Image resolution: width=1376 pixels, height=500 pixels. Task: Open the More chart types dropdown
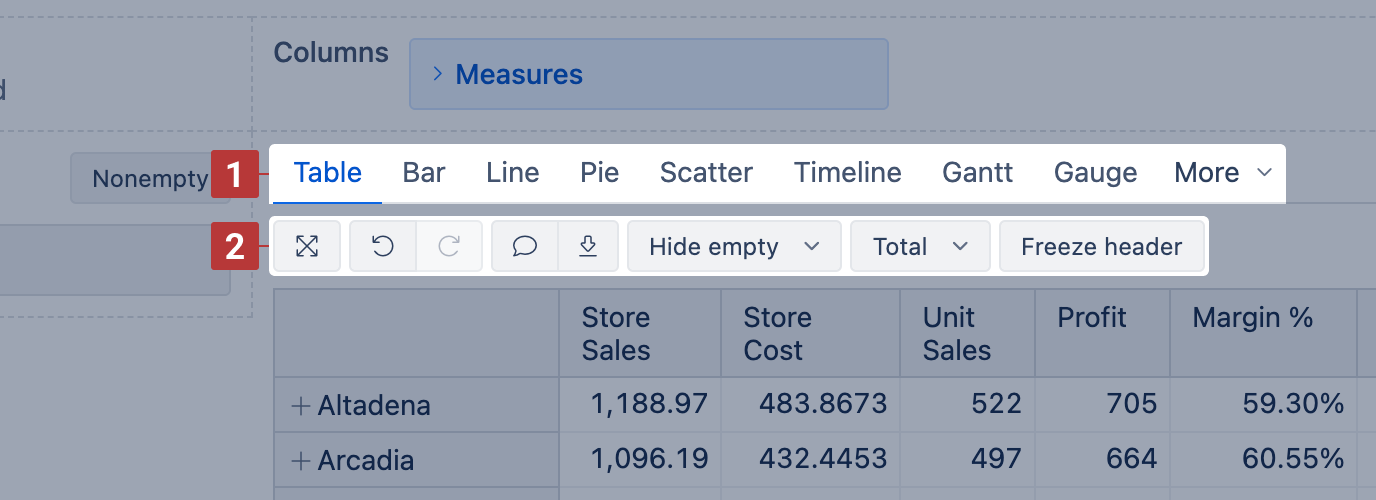1222,173
